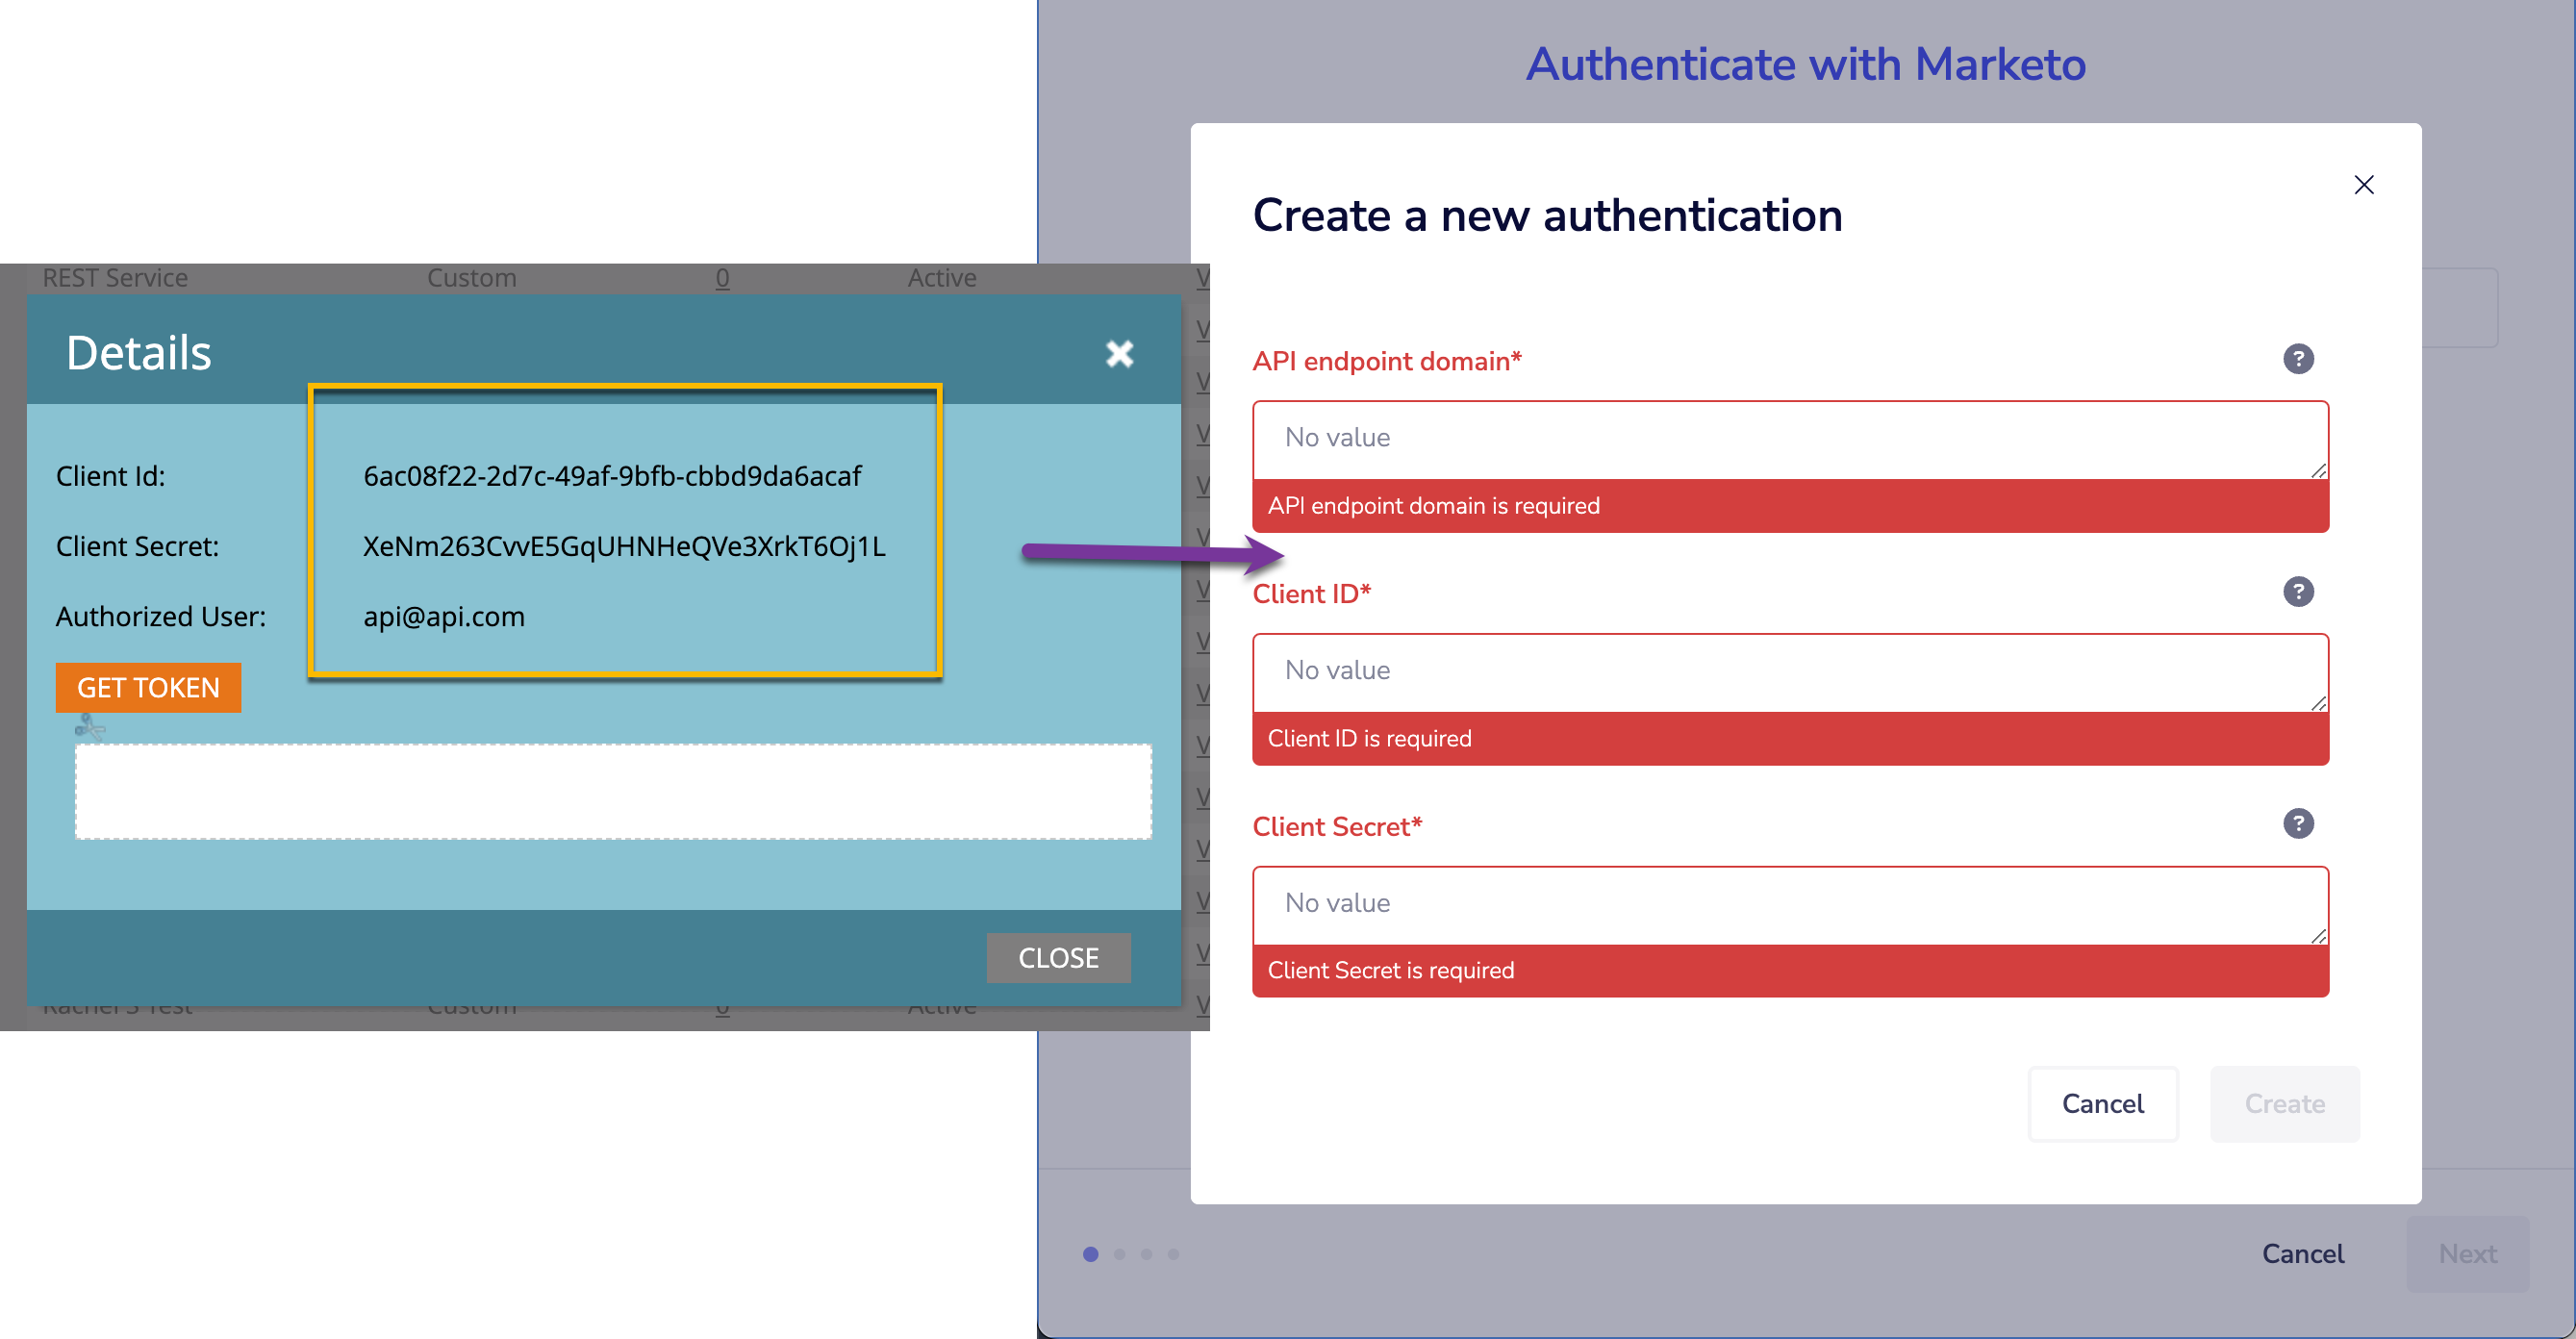The height and width of the screenshot is (1339, 2576).
Task: Click the CLOSE button in Details
Action: click(x=1058, y=958)
